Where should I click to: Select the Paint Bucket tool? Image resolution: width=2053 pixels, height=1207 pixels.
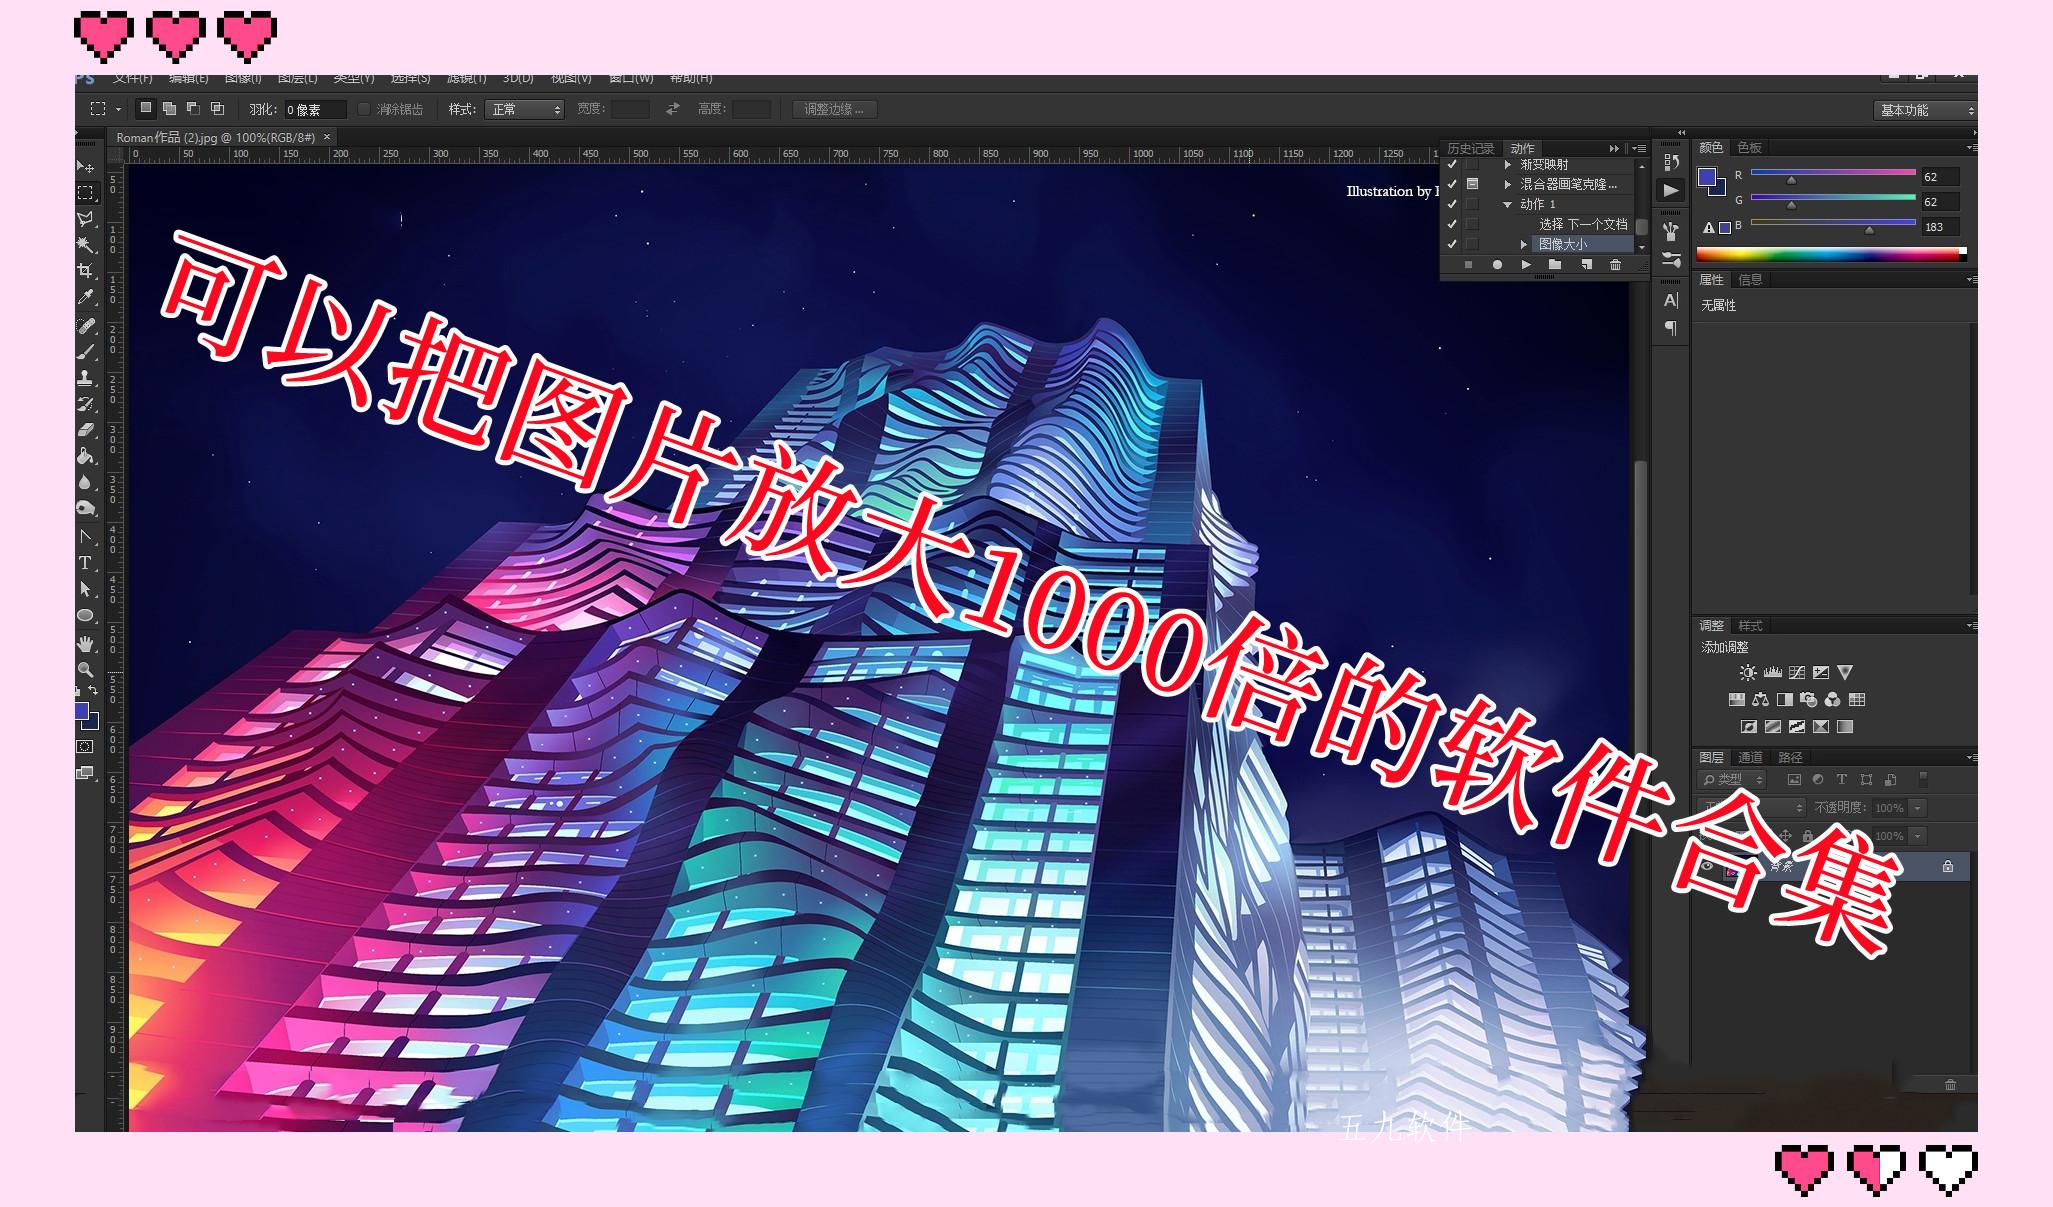[86, 456]
